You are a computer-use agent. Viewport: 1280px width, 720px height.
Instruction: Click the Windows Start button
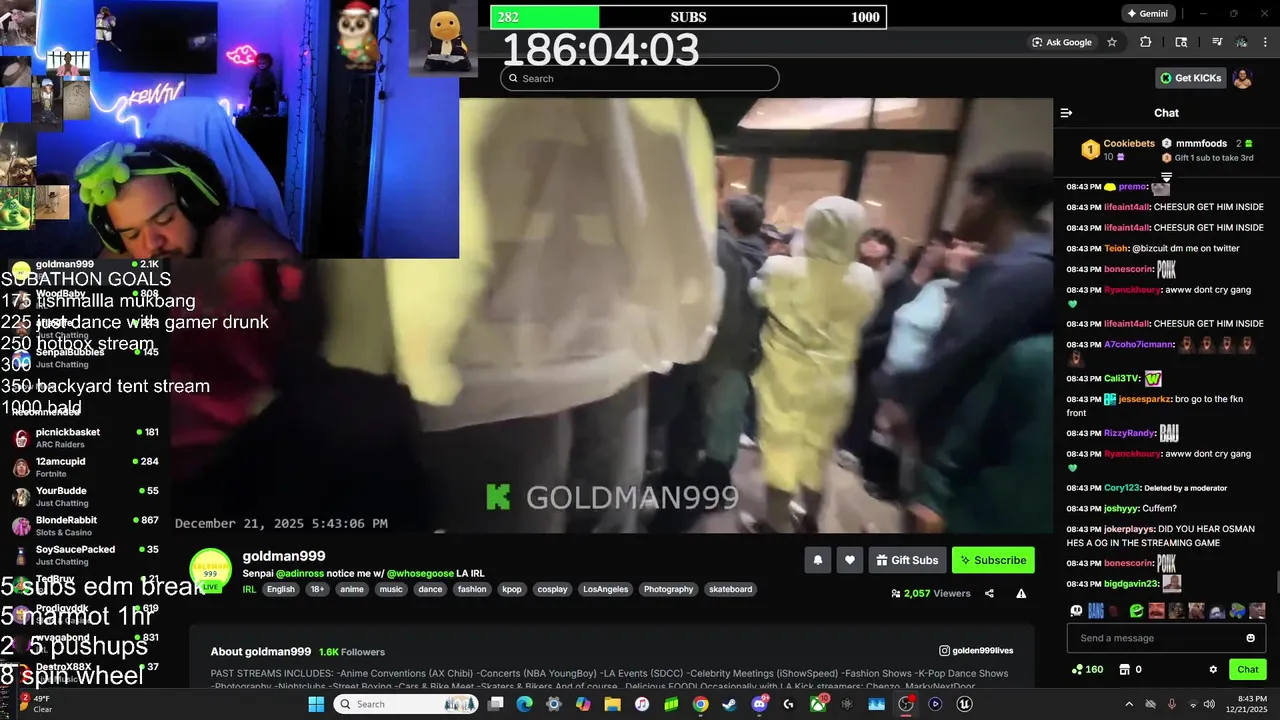(316, 704)
